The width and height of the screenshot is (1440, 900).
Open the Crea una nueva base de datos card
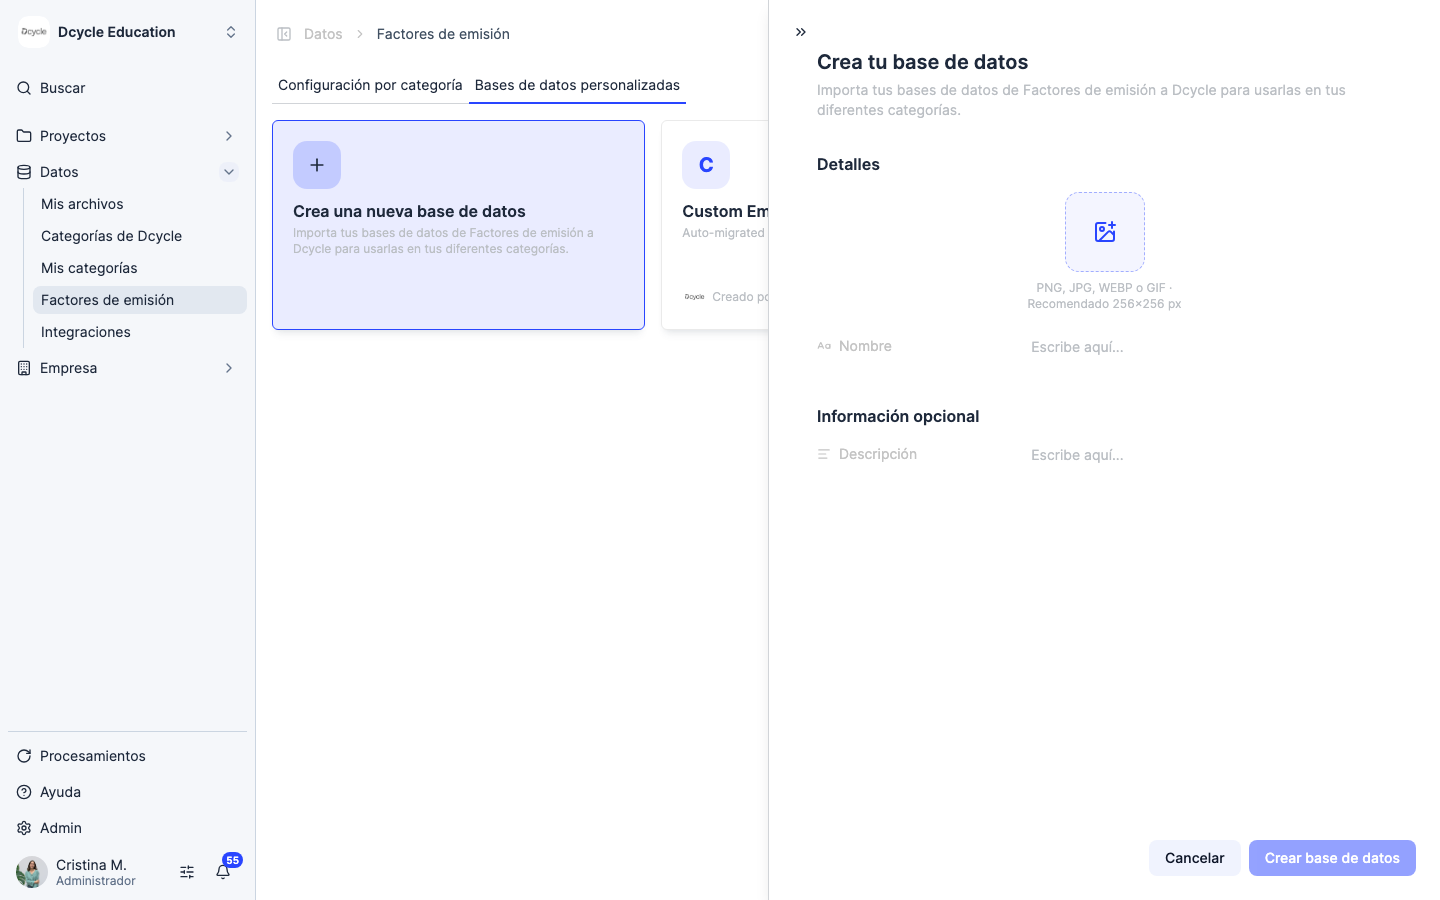pyautogui.click(x=458, y=225)
